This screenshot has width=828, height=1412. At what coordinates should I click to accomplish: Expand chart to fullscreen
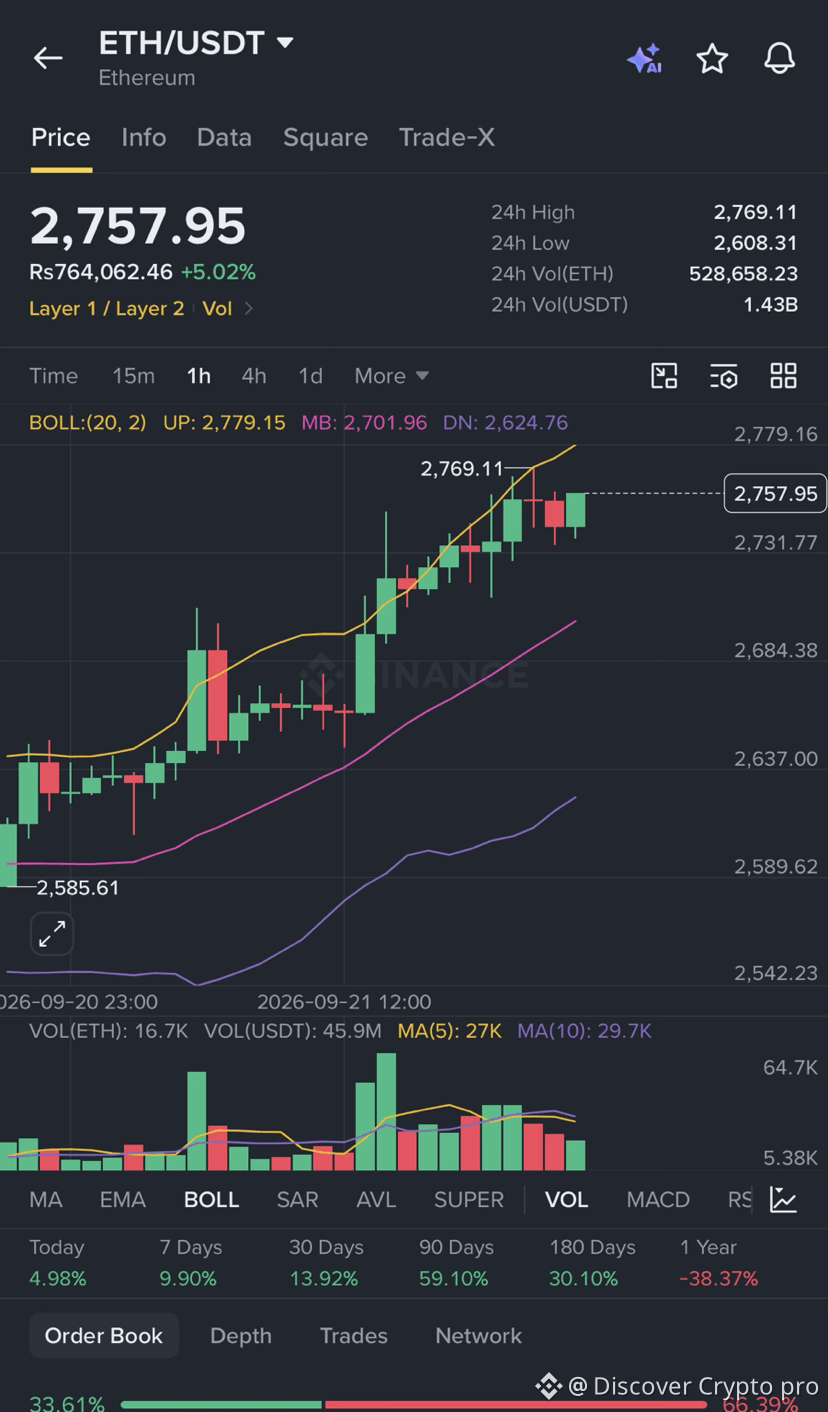[52, 934]
